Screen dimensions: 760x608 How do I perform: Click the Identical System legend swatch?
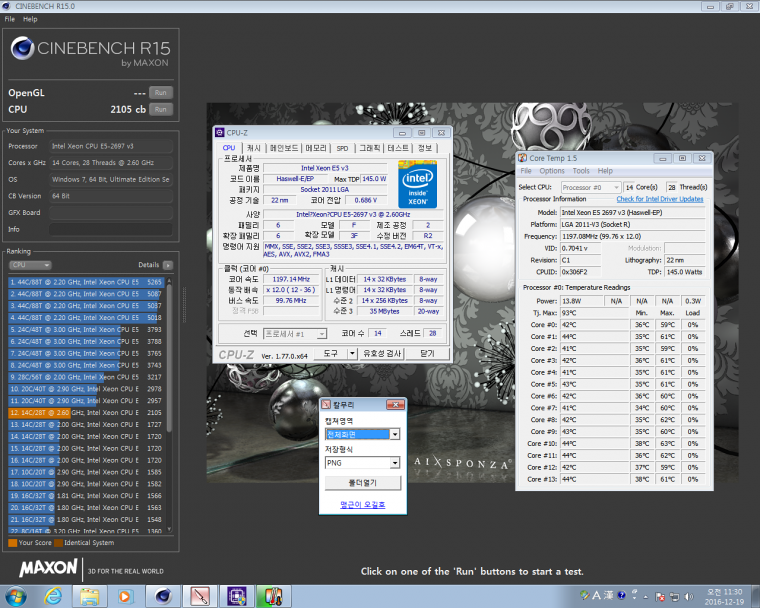point(58,543)
